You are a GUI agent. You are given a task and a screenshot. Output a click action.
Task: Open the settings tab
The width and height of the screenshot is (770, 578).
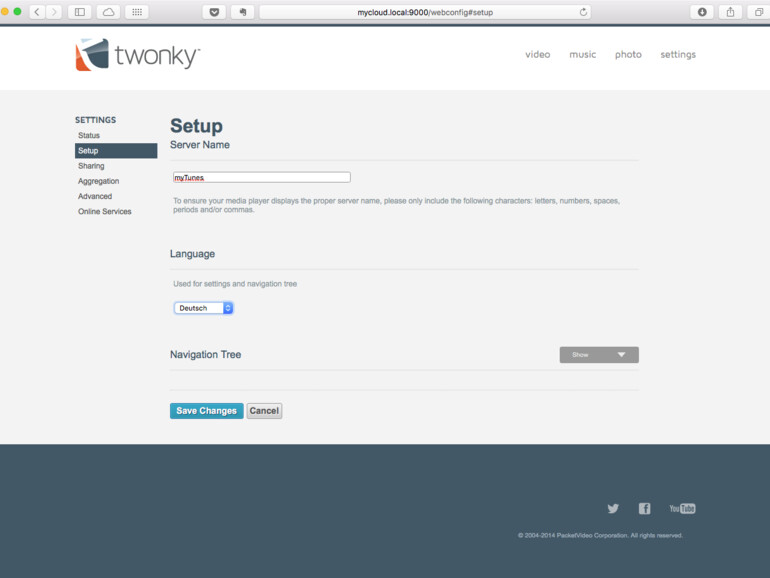(678, 55)
